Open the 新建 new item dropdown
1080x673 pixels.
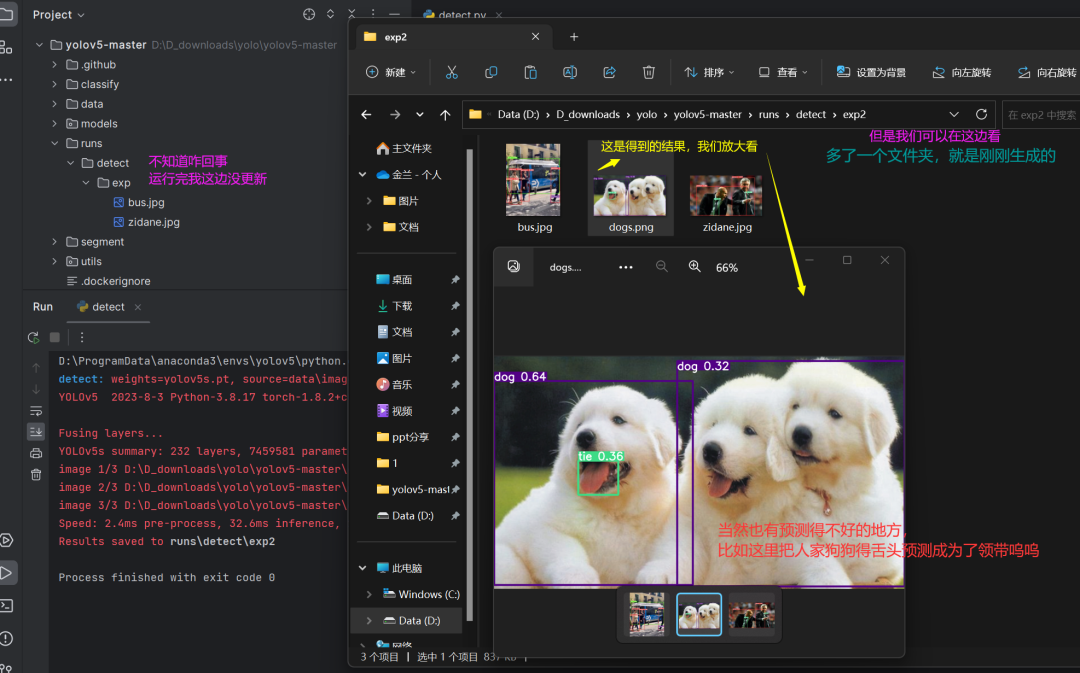pos(391,72)
